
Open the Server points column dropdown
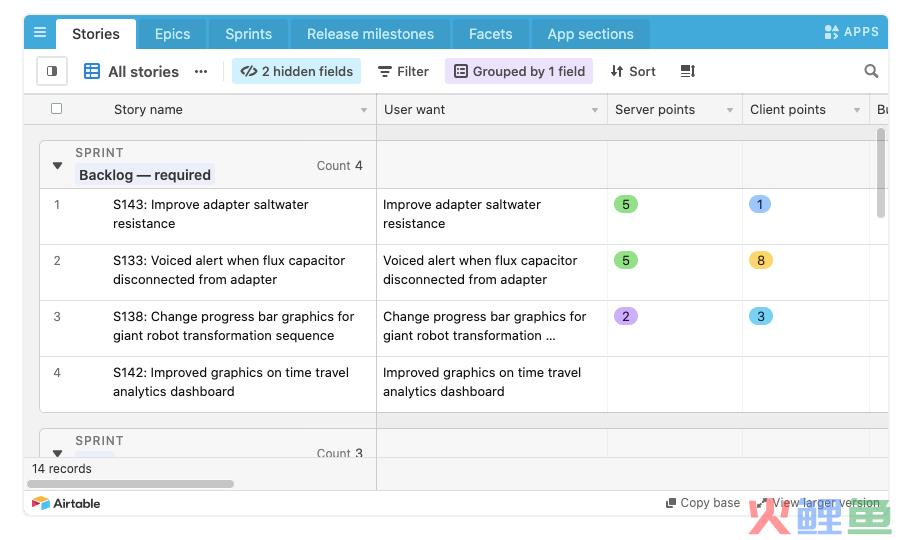729,110
